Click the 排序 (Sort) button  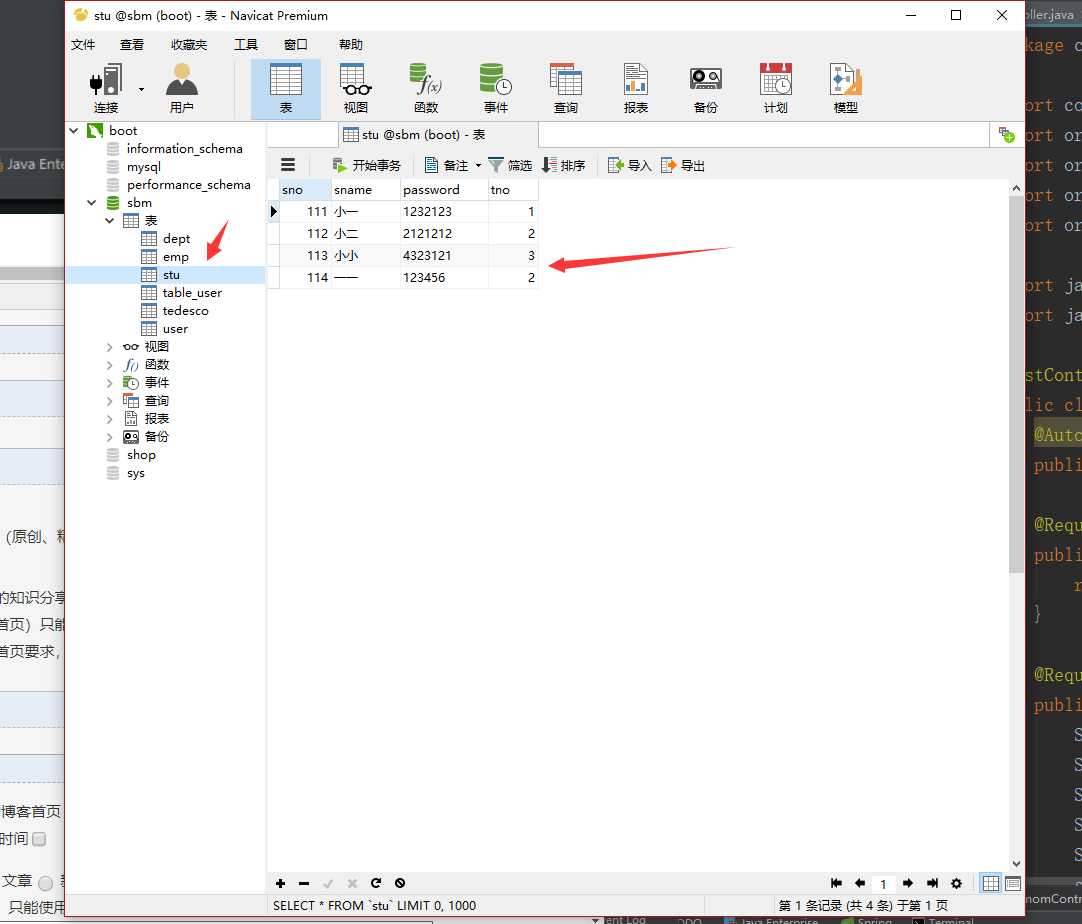[564, 165]
